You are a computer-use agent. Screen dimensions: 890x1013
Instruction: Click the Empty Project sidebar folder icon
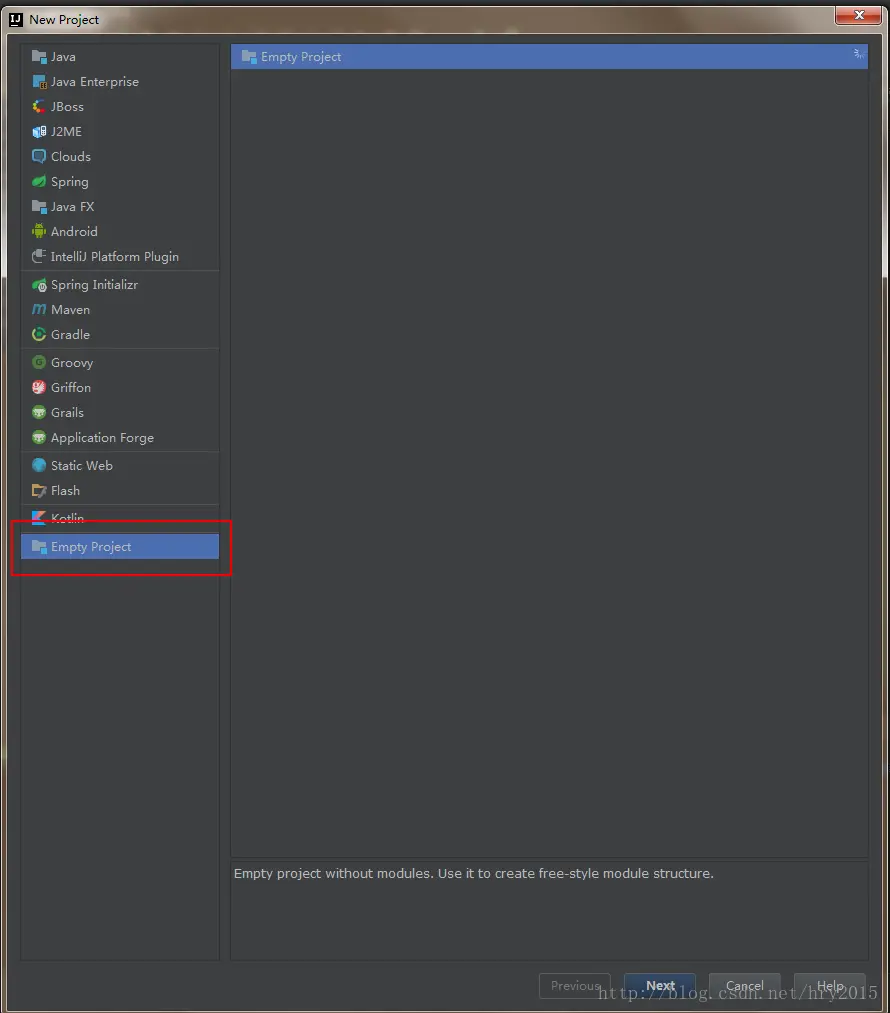(x=39, y=547)
